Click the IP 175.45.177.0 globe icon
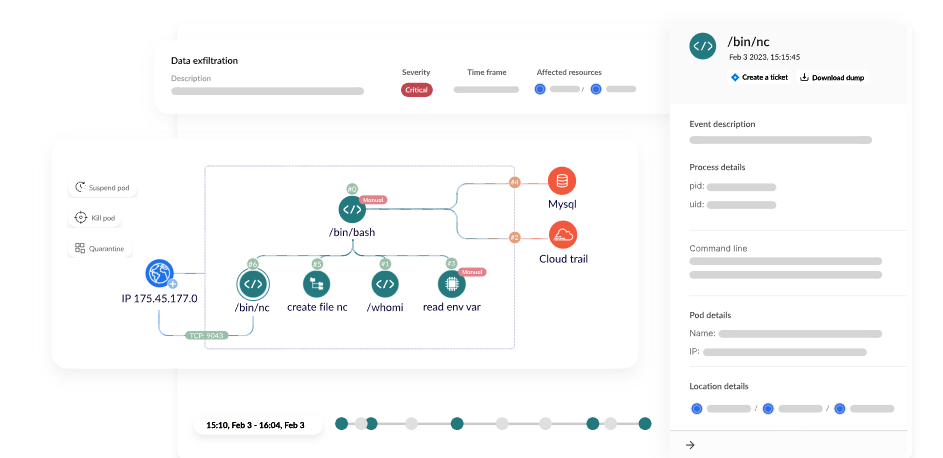 pos(159,273)
